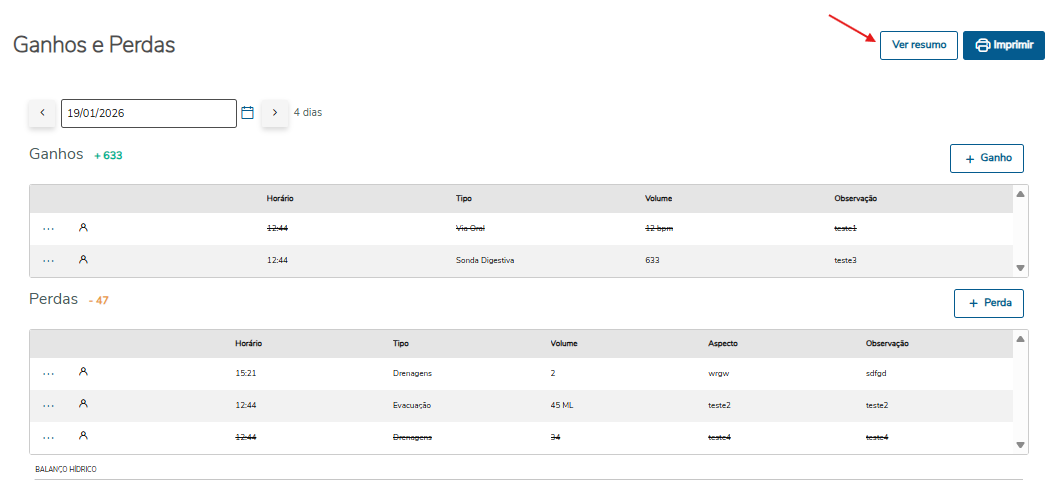Go to previous day arrow
The image size is (1056, 495).
[42, 113]
